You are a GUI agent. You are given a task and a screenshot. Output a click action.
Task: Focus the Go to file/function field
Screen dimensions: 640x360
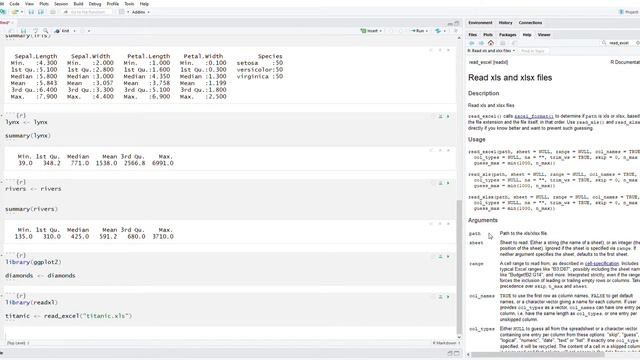coord(87,12)
